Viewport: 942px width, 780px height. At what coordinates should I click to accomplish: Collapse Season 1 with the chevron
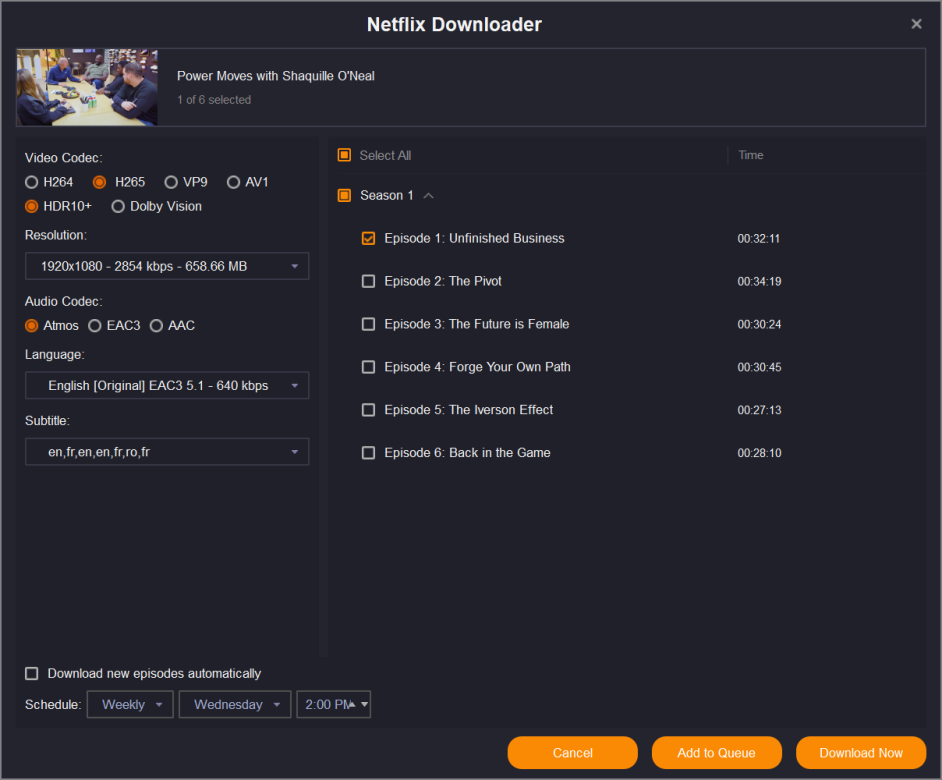point(429,196)
